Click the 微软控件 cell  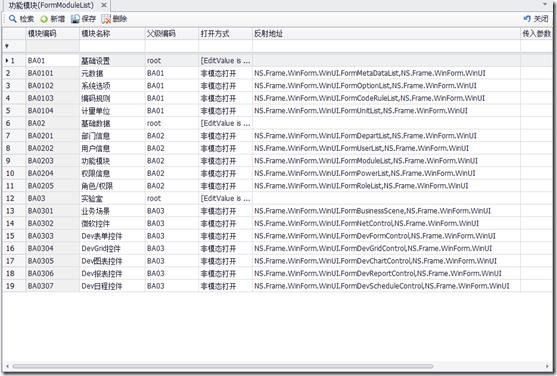pos(112,224)
